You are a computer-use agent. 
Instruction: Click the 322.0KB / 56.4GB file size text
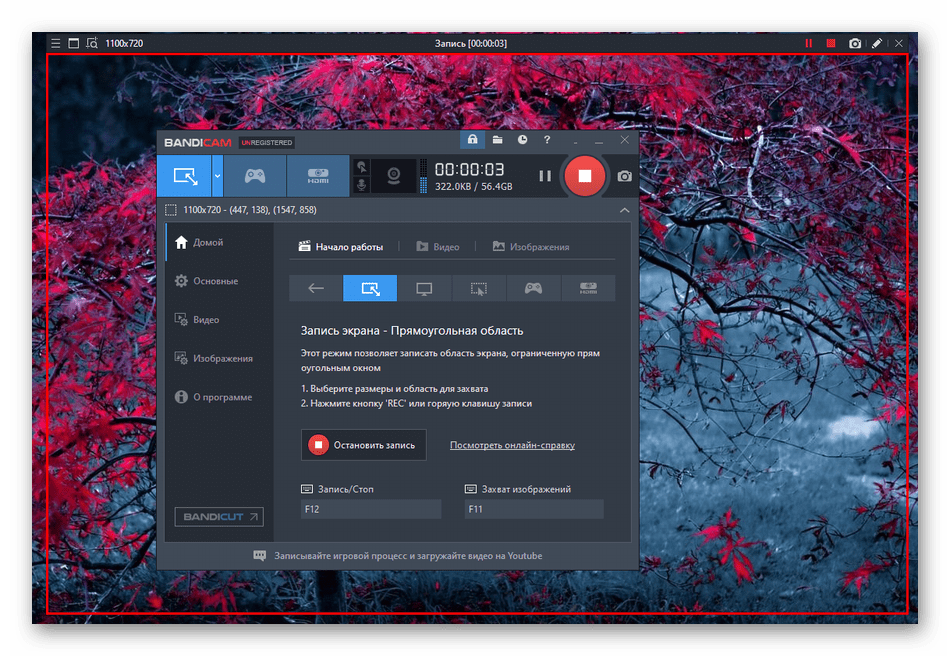click(474, 187)
